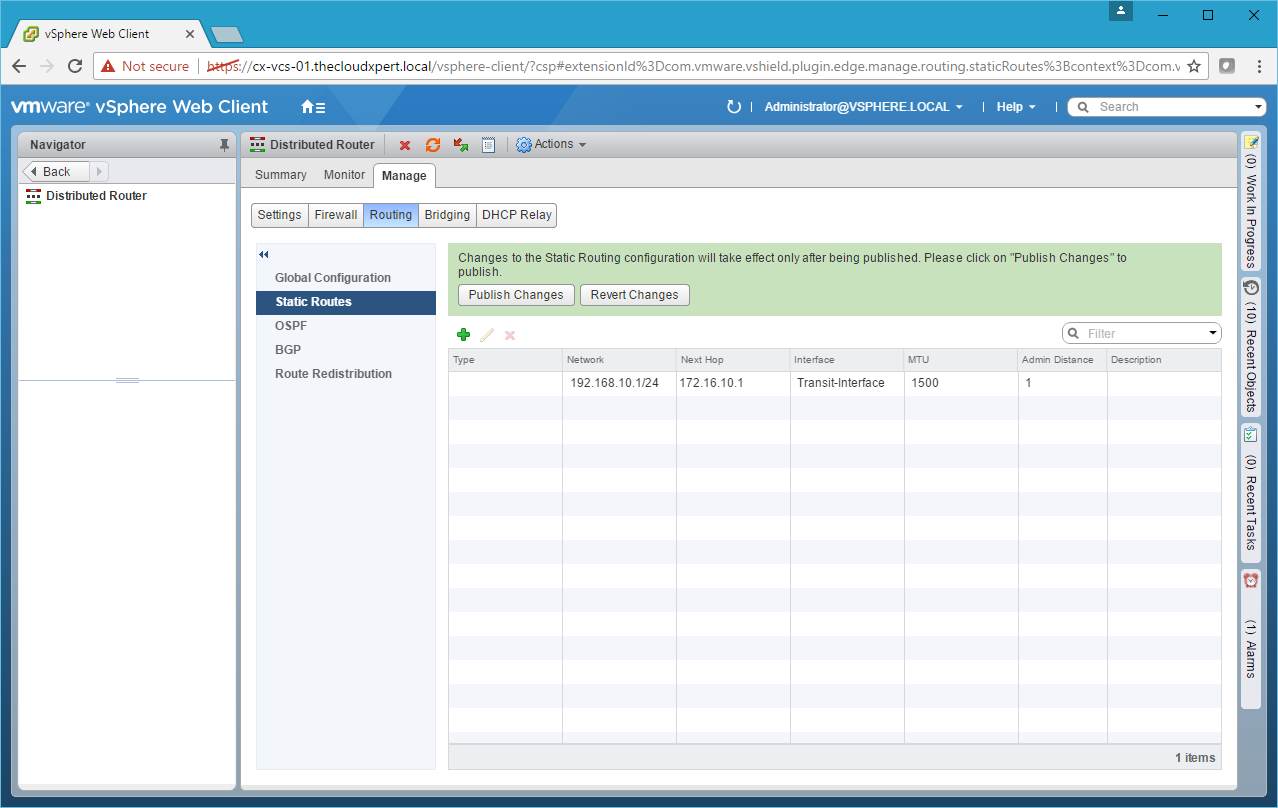
Task: Expand the Administrator@VSPHERE.LOCAL user menu
Action: point(863,107)
